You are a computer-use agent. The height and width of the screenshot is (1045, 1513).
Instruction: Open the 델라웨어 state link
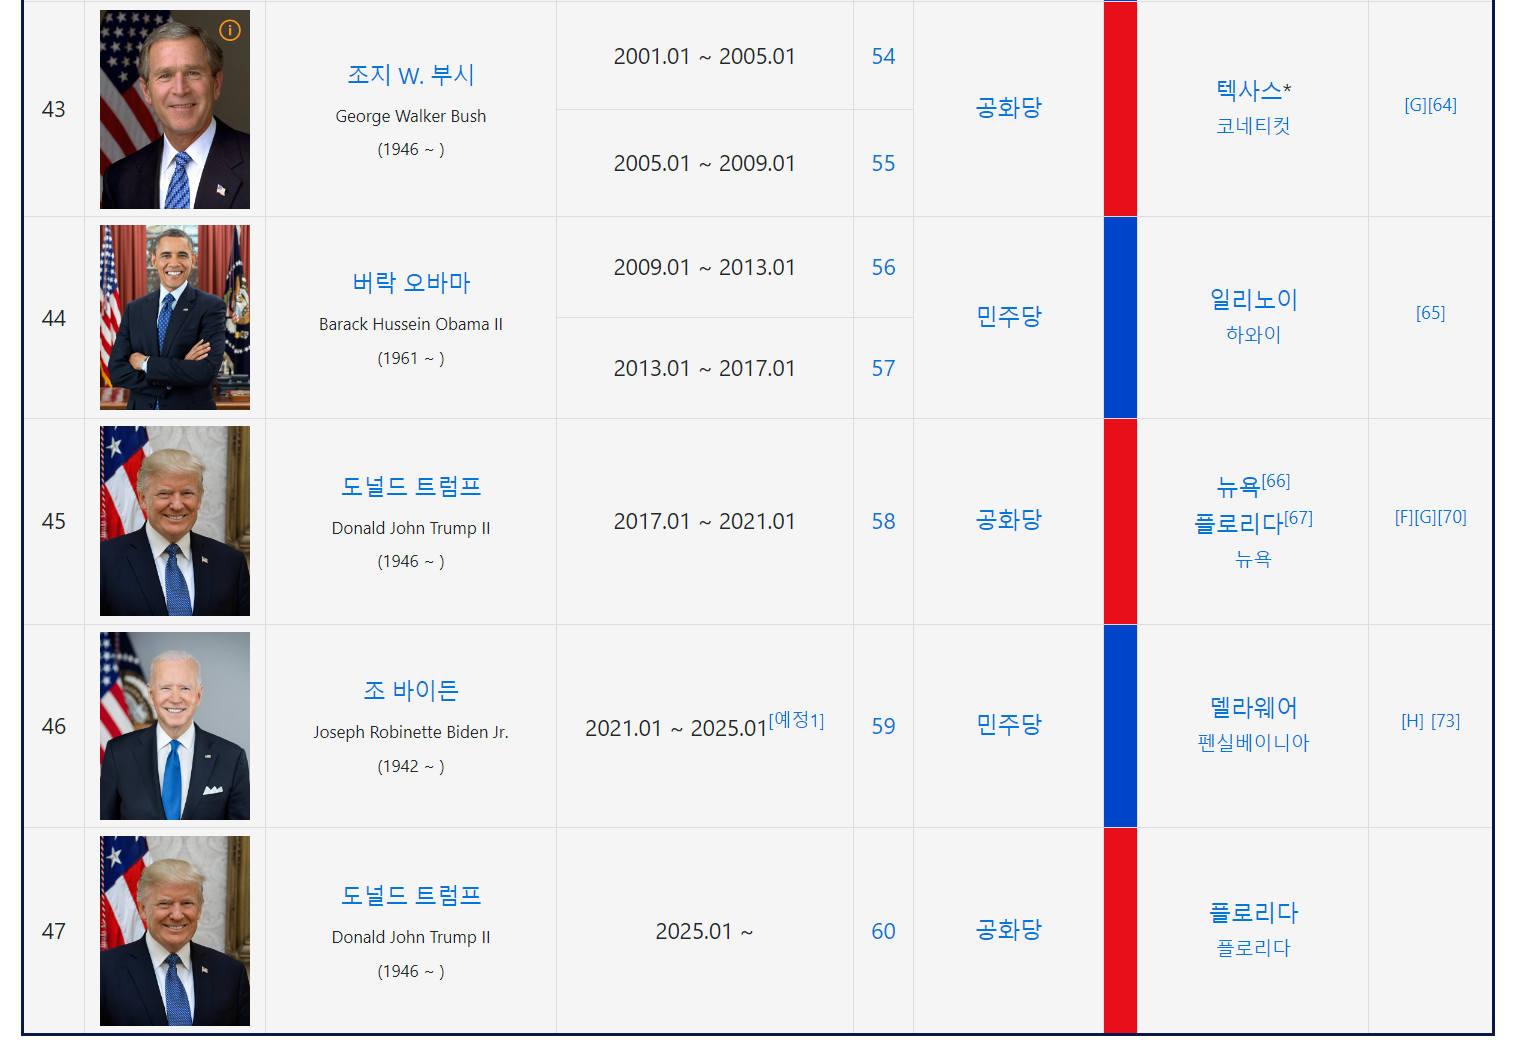[1253, 708]
